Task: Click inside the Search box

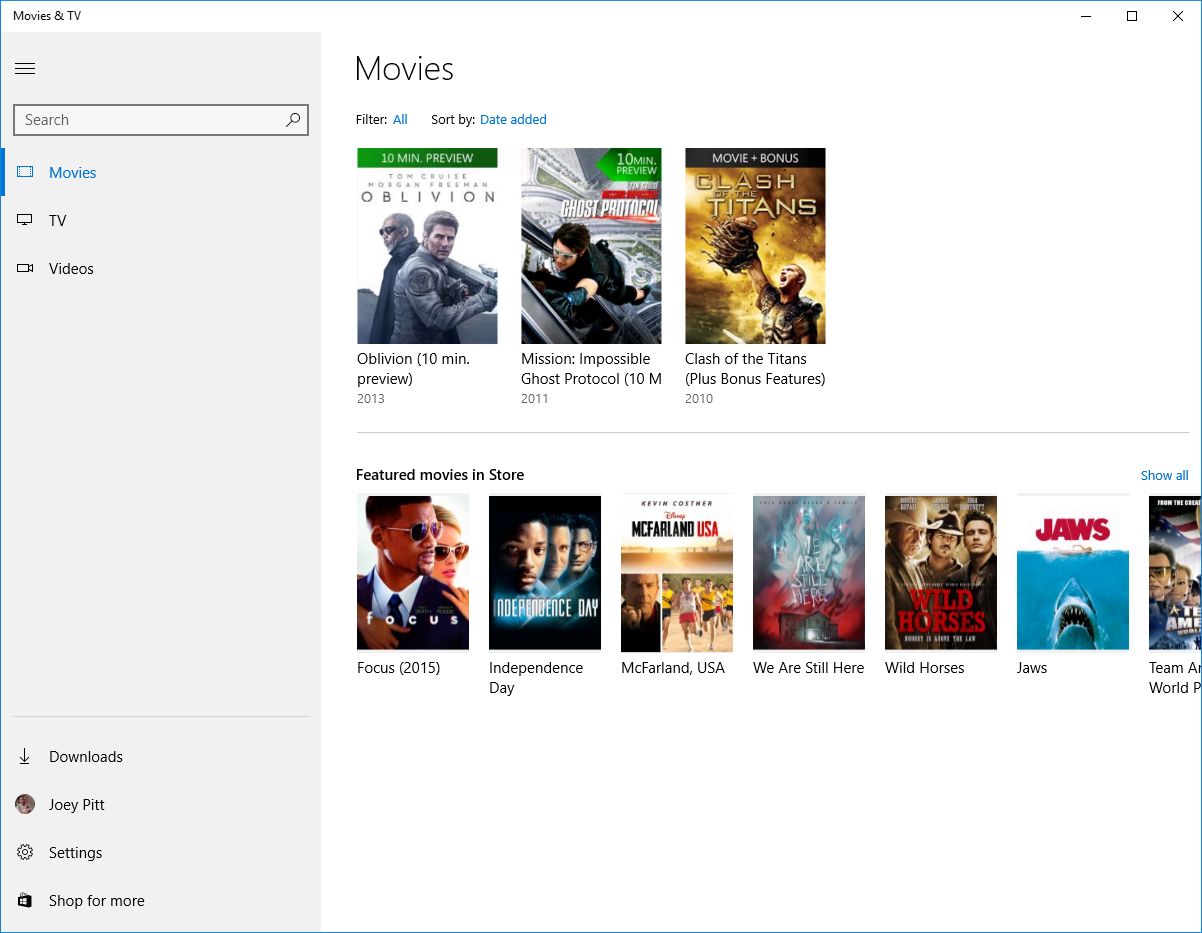Action: [140, 119]
